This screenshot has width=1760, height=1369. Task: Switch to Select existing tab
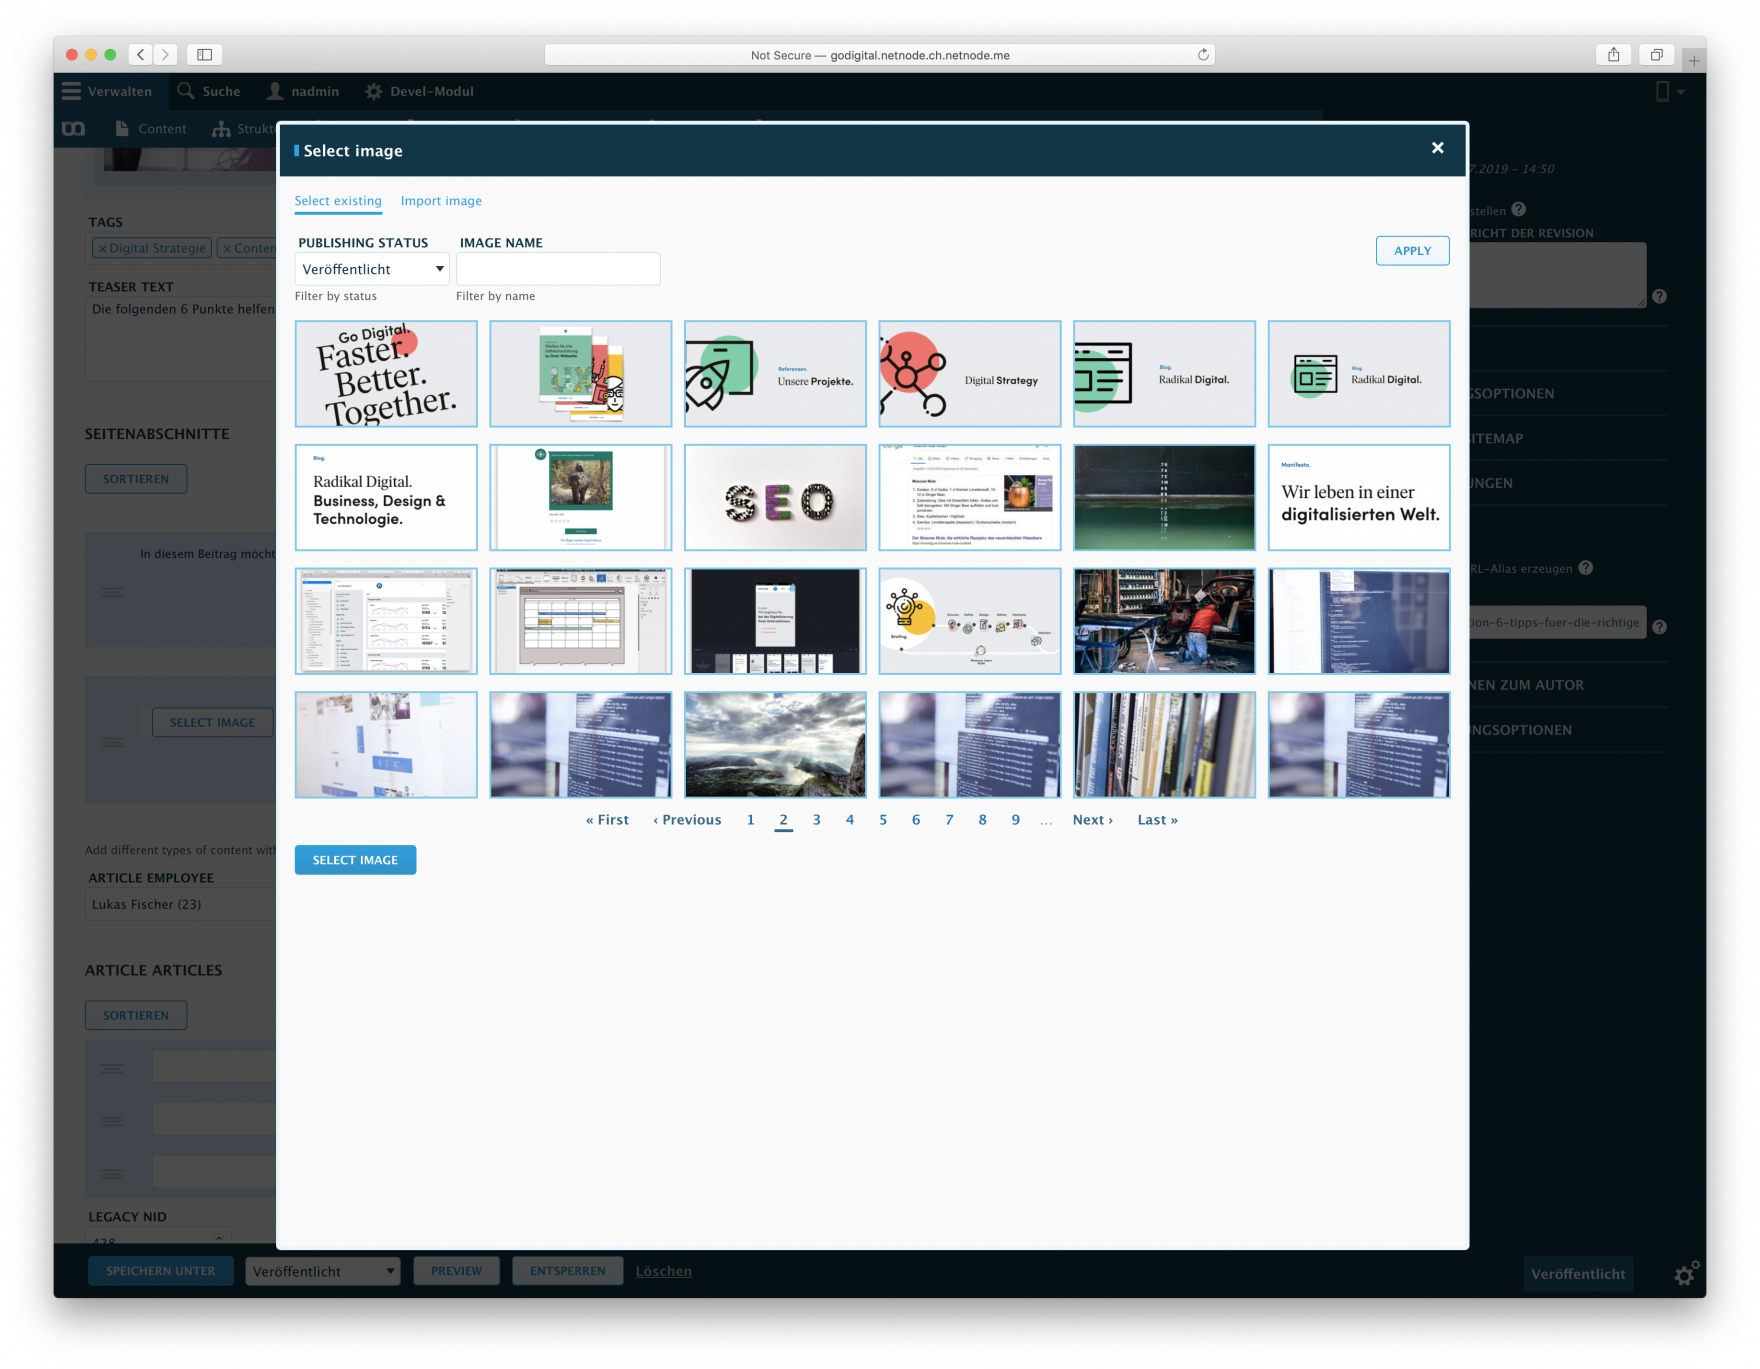coord(338,201)
